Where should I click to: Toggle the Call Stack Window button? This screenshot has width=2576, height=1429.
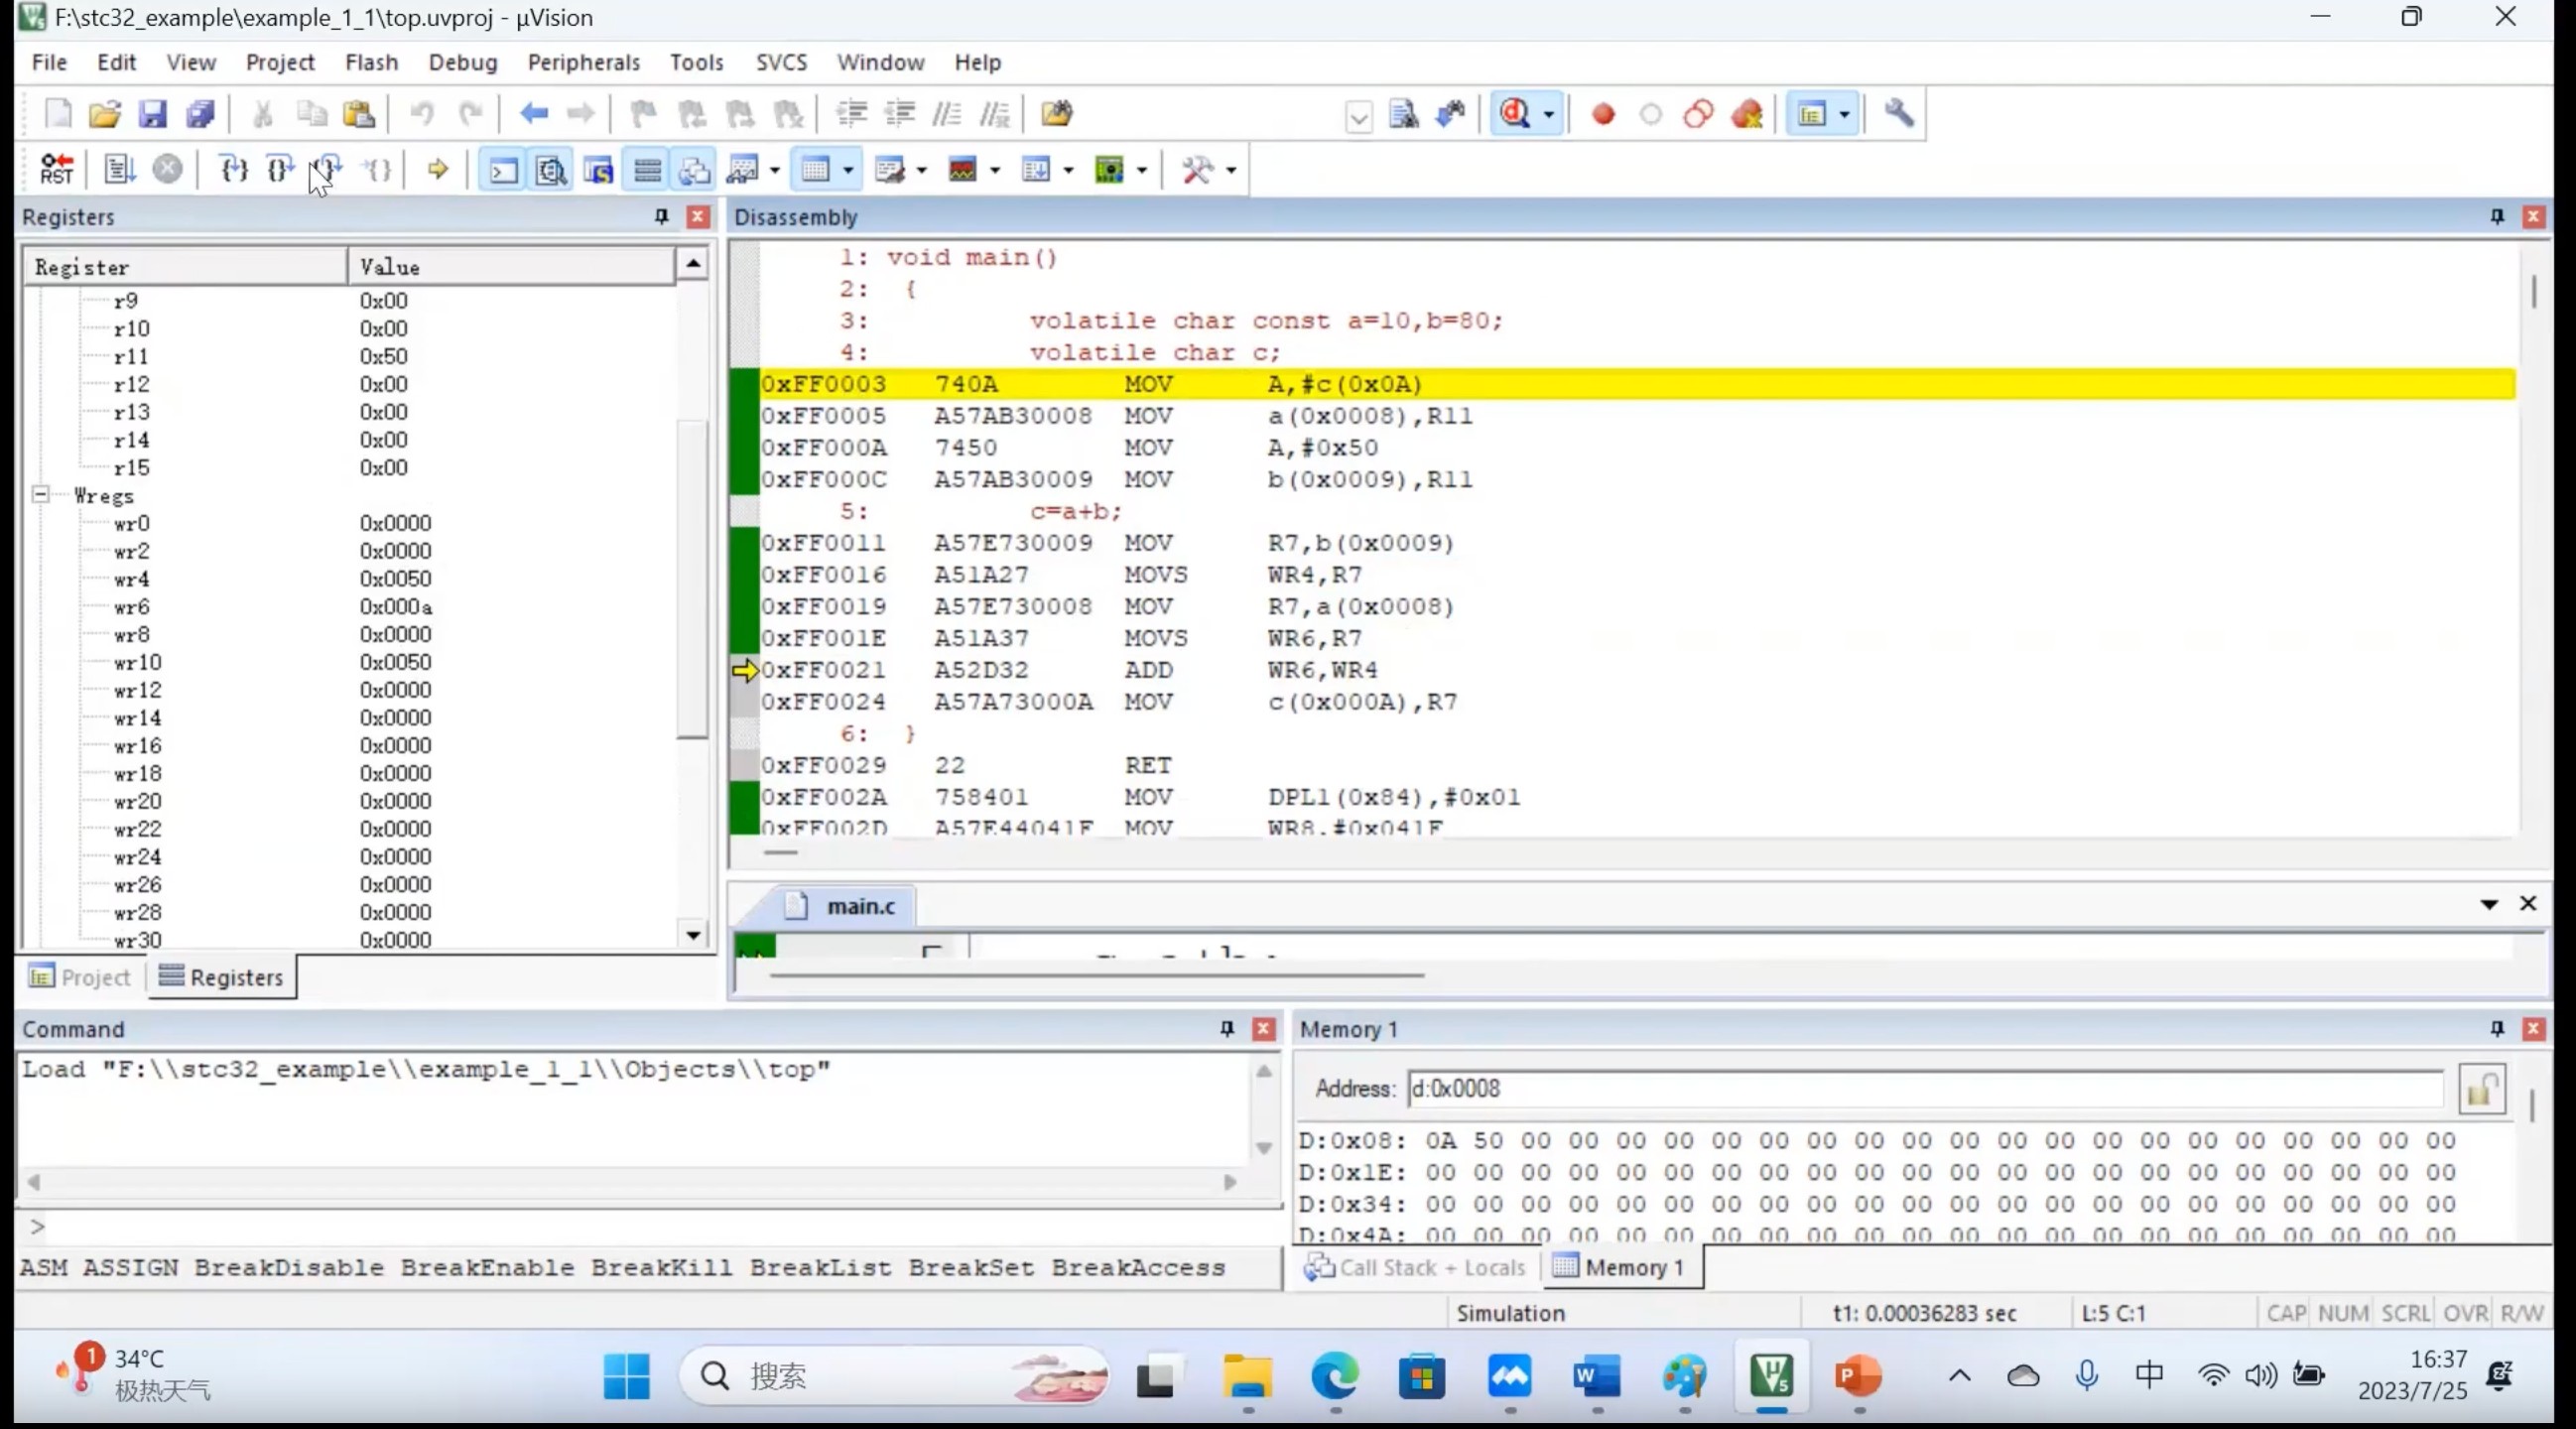click(695, 170)
